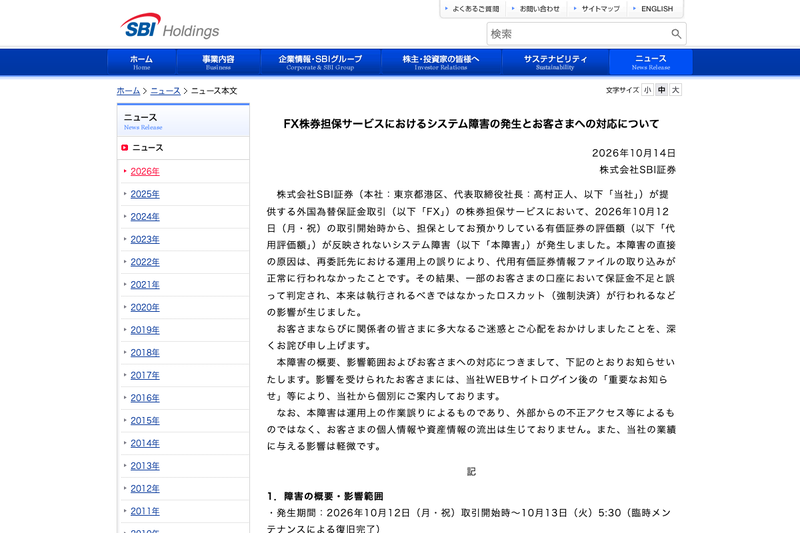Click ニュース breadcrumb link

pos(165,91)
